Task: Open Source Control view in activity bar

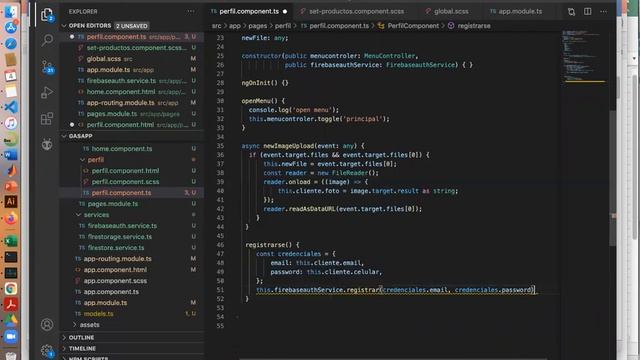Action: pyautogui.click(x=47, y=67)
